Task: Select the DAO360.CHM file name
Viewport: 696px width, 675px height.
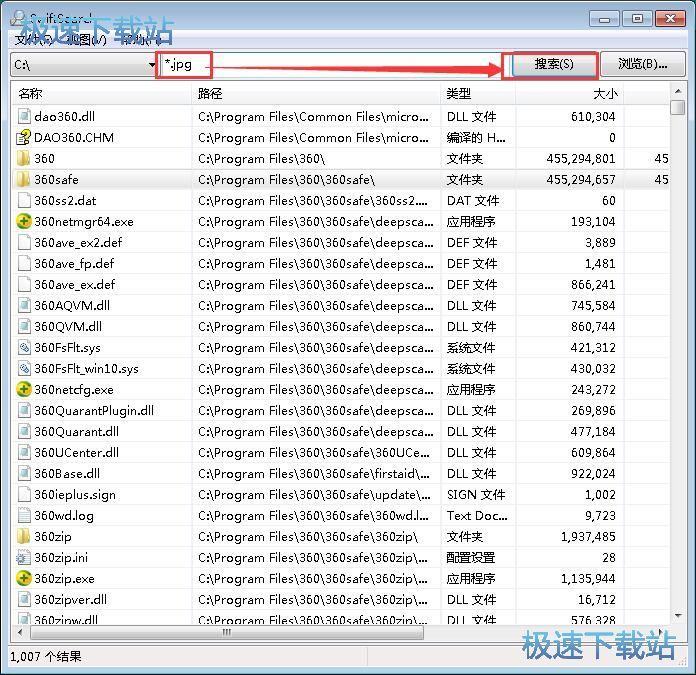Action: click(x=74, y=138)
